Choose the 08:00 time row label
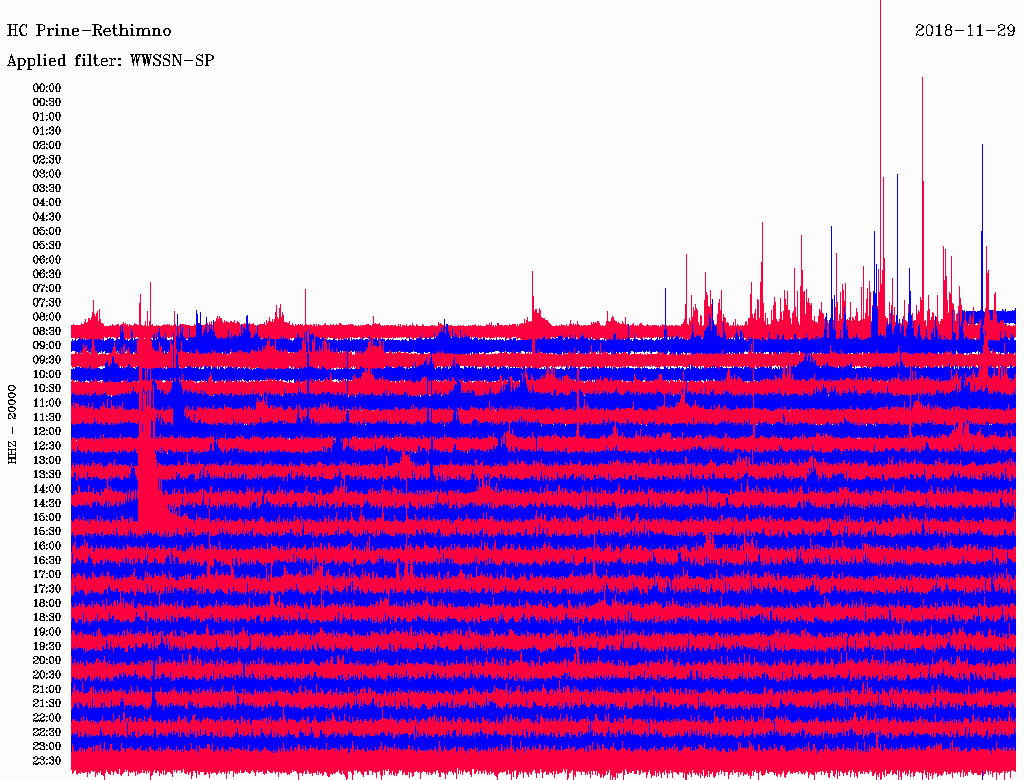1024x780 pixels. [x=47, y=317]
